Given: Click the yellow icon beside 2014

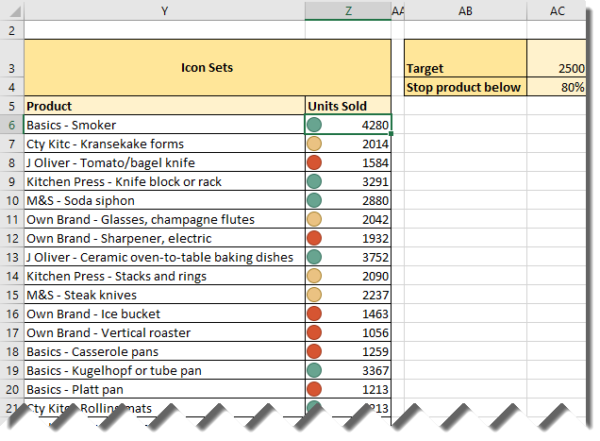Looking at the screenshot, I should pyautogui.click(x=314, y=144).
